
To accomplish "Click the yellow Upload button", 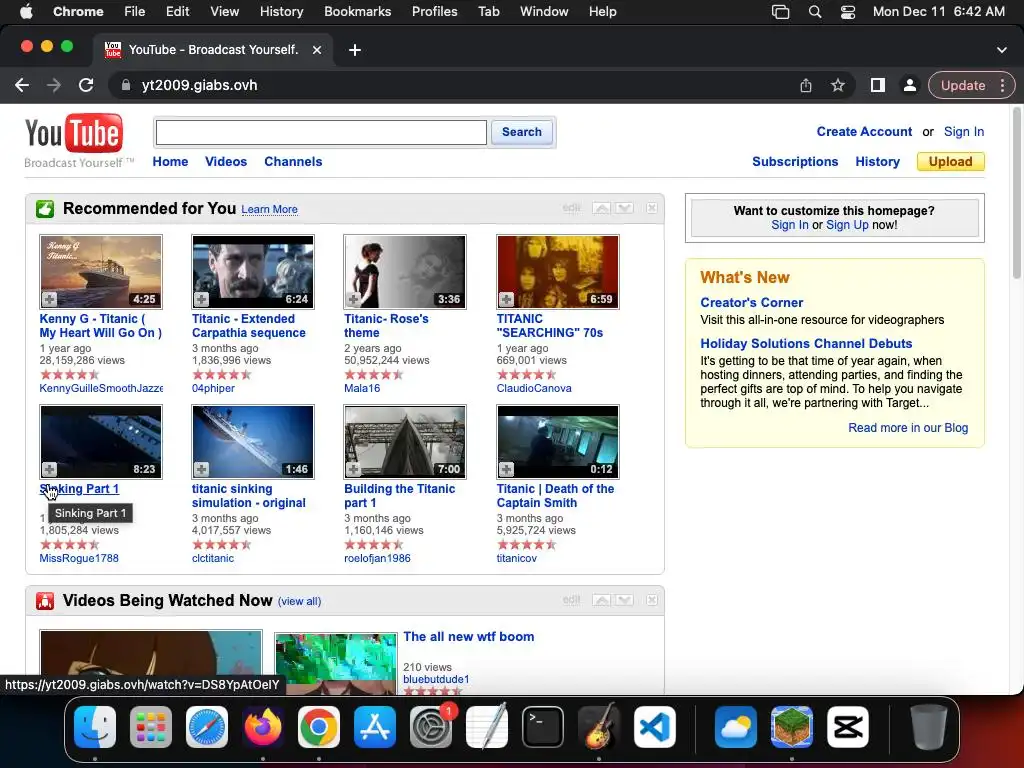I will [x=951, y=161].
